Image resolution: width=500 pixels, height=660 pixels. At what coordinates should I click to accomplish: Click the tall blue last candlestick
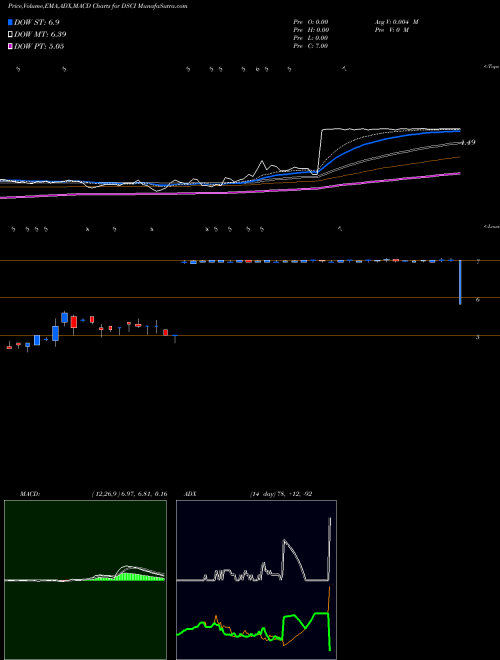pos(460,282)
